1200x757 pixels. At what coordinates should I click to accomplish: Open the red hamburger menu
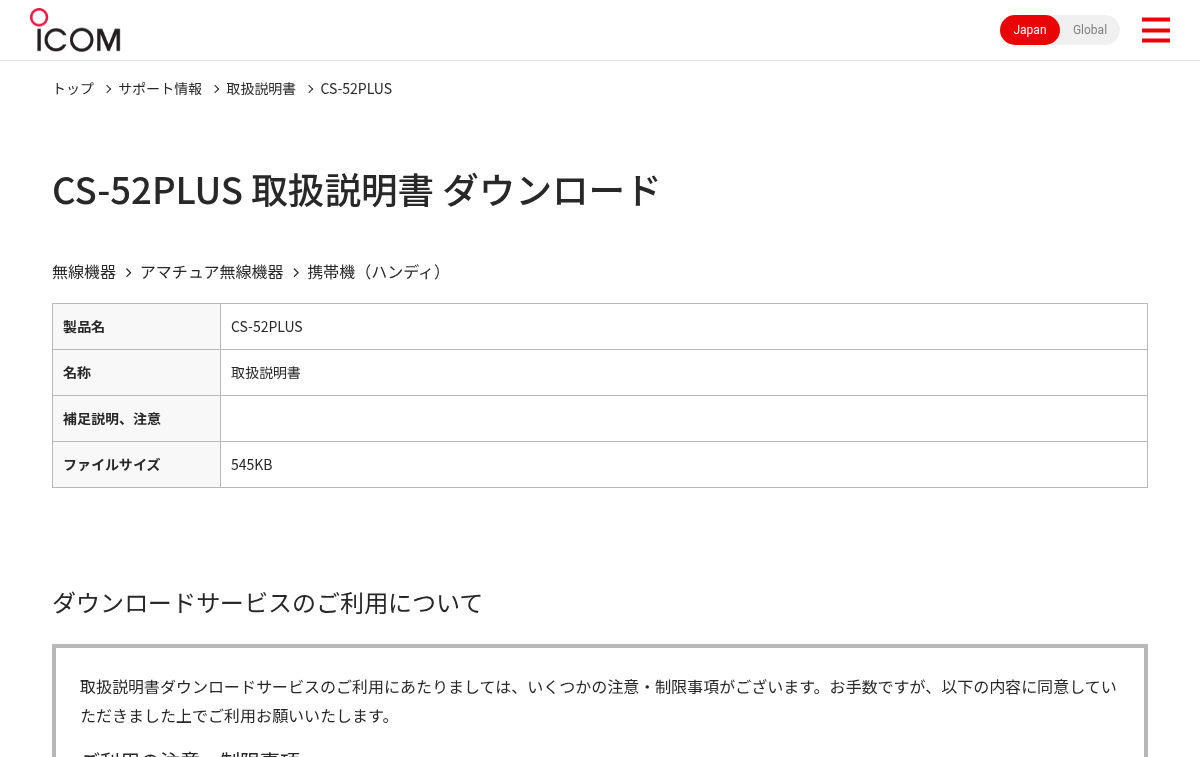tap(1156, 30)
